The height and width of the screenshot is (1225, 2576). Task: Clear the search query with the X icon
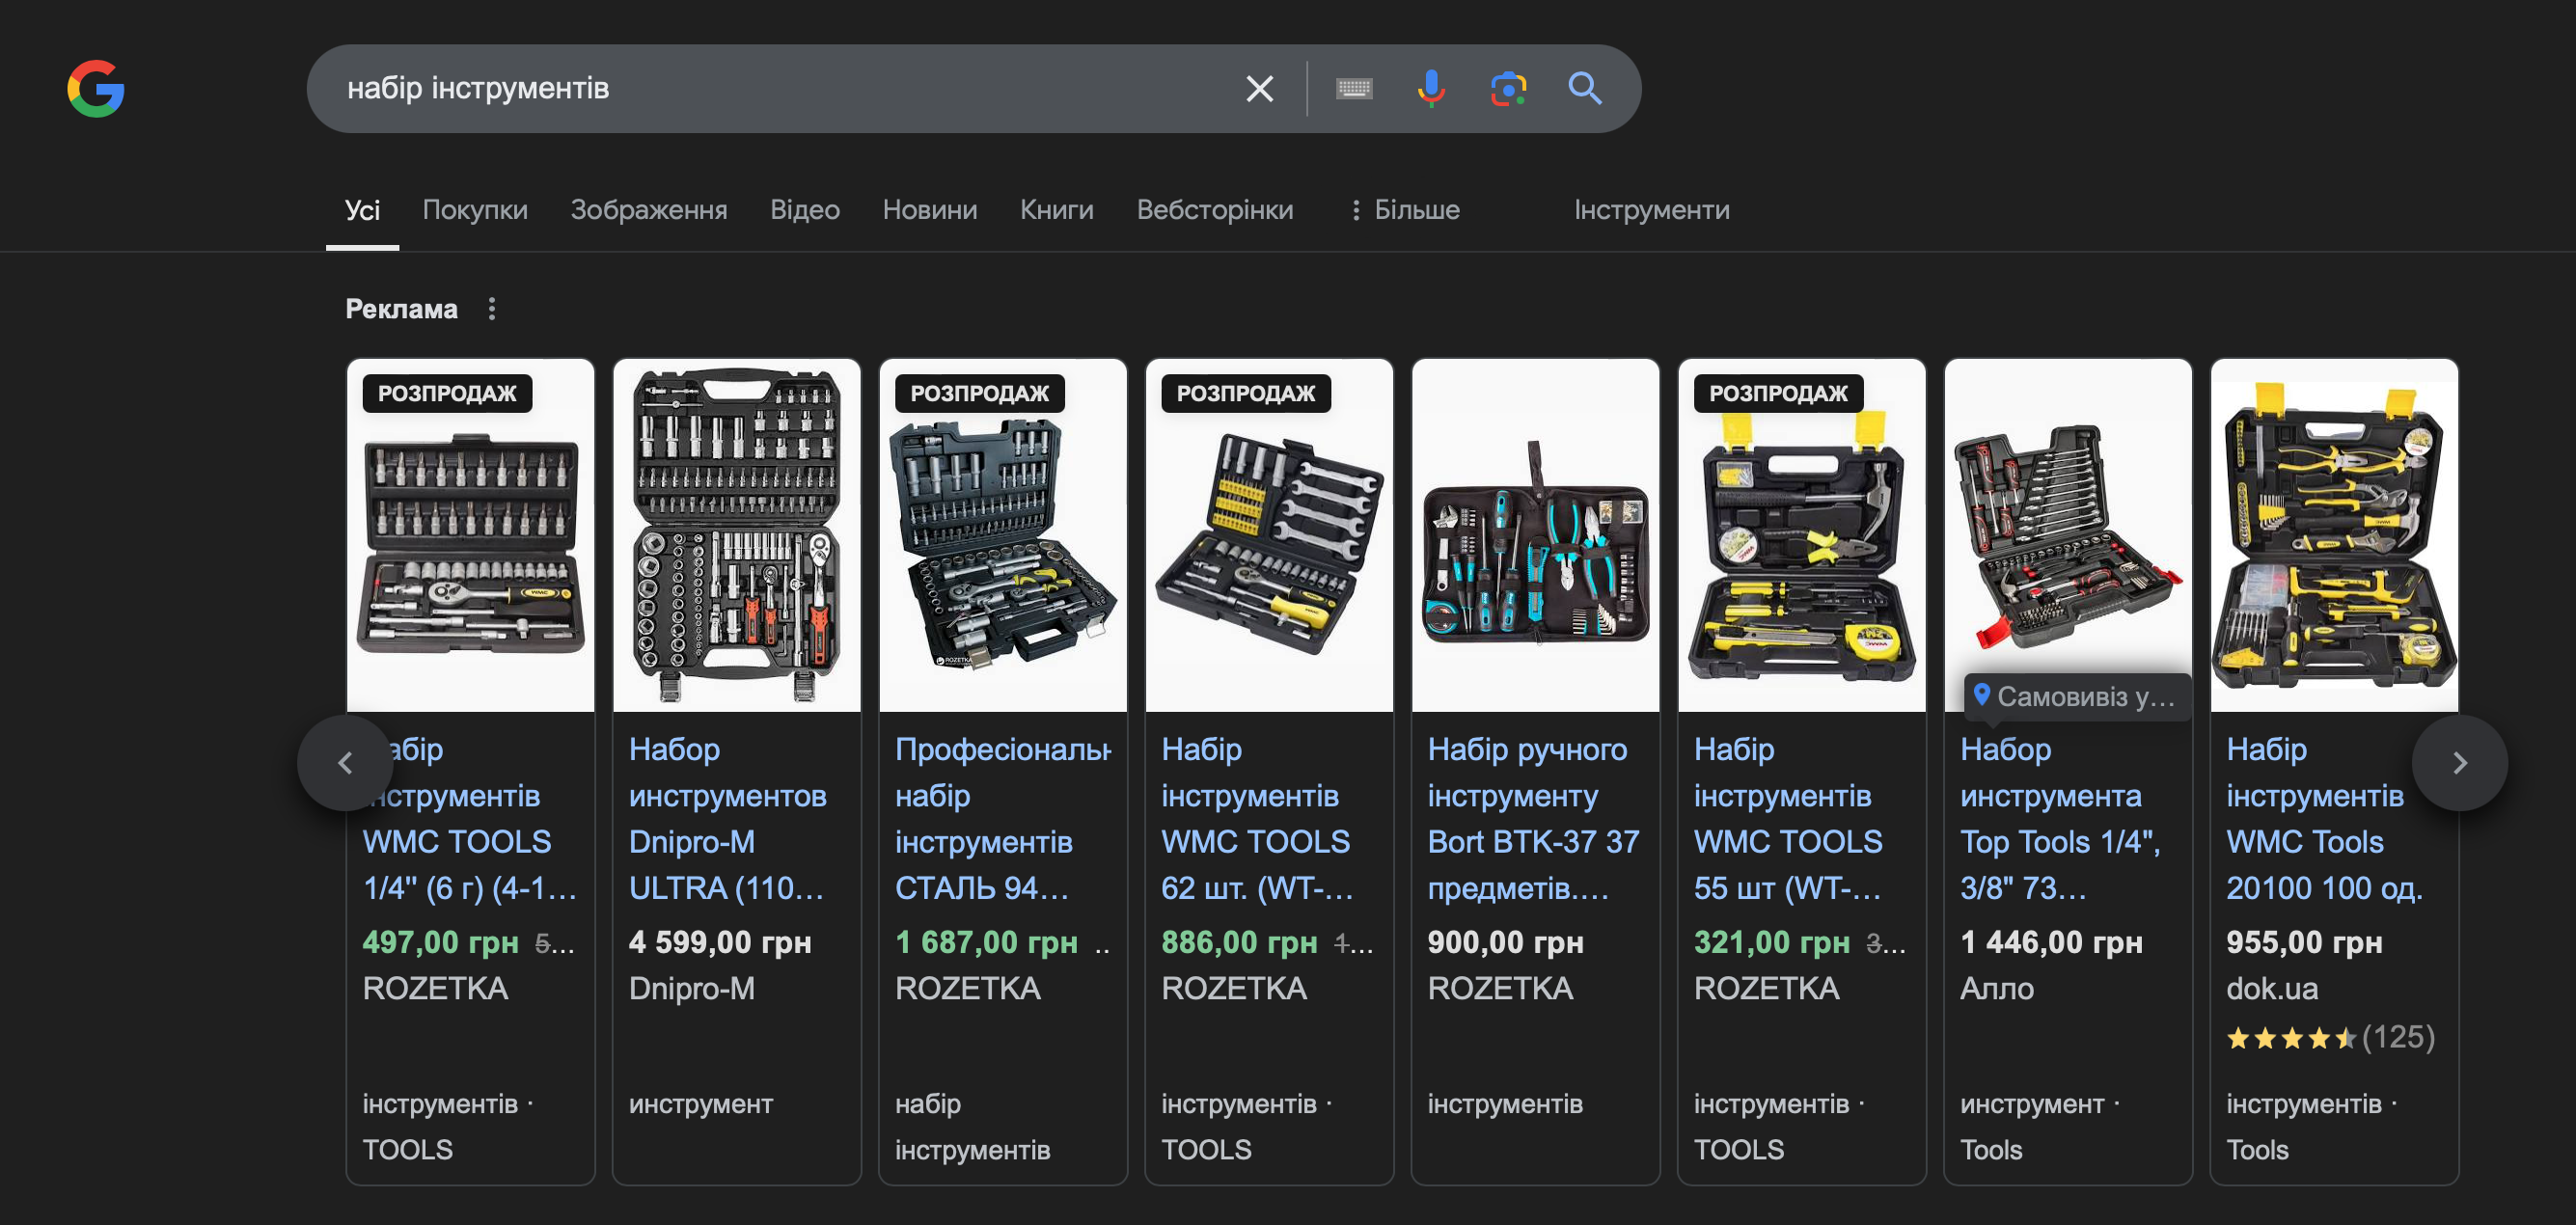[x=1259, y=89]
